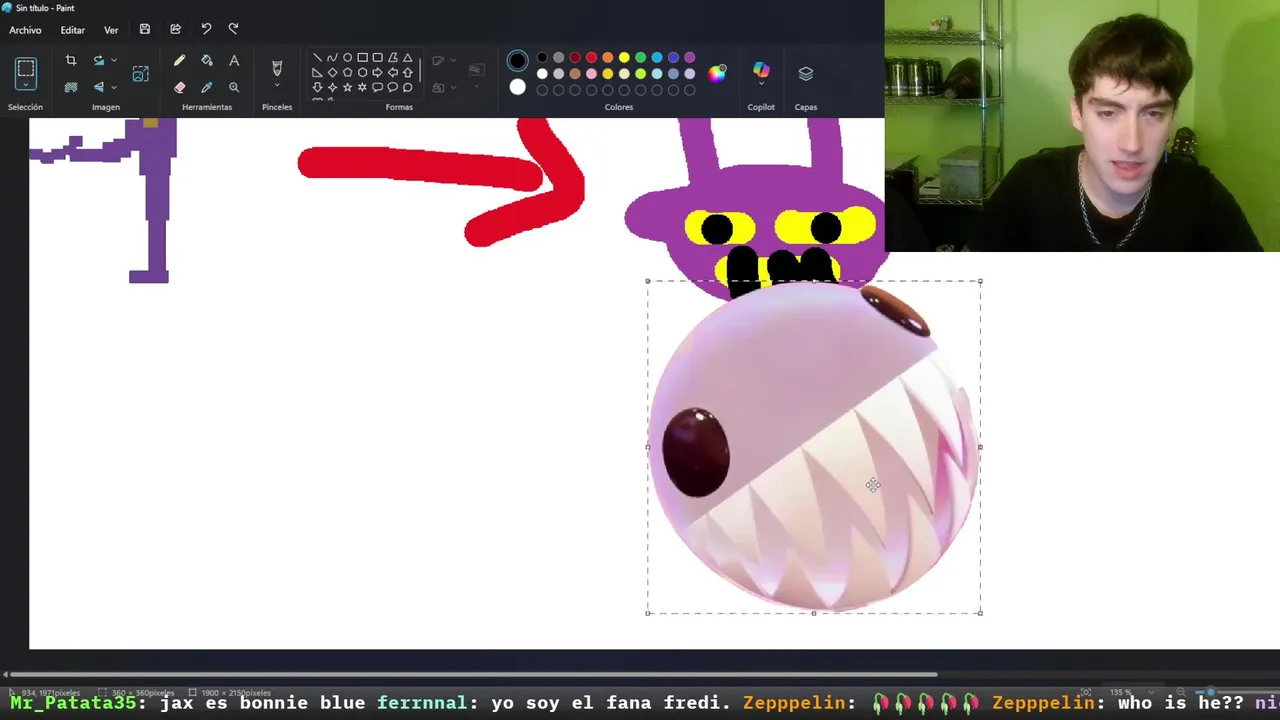Choose the Diamond shape
Image resolution: width=1280 pixels, height=720 pixels.
coord(332,73)
